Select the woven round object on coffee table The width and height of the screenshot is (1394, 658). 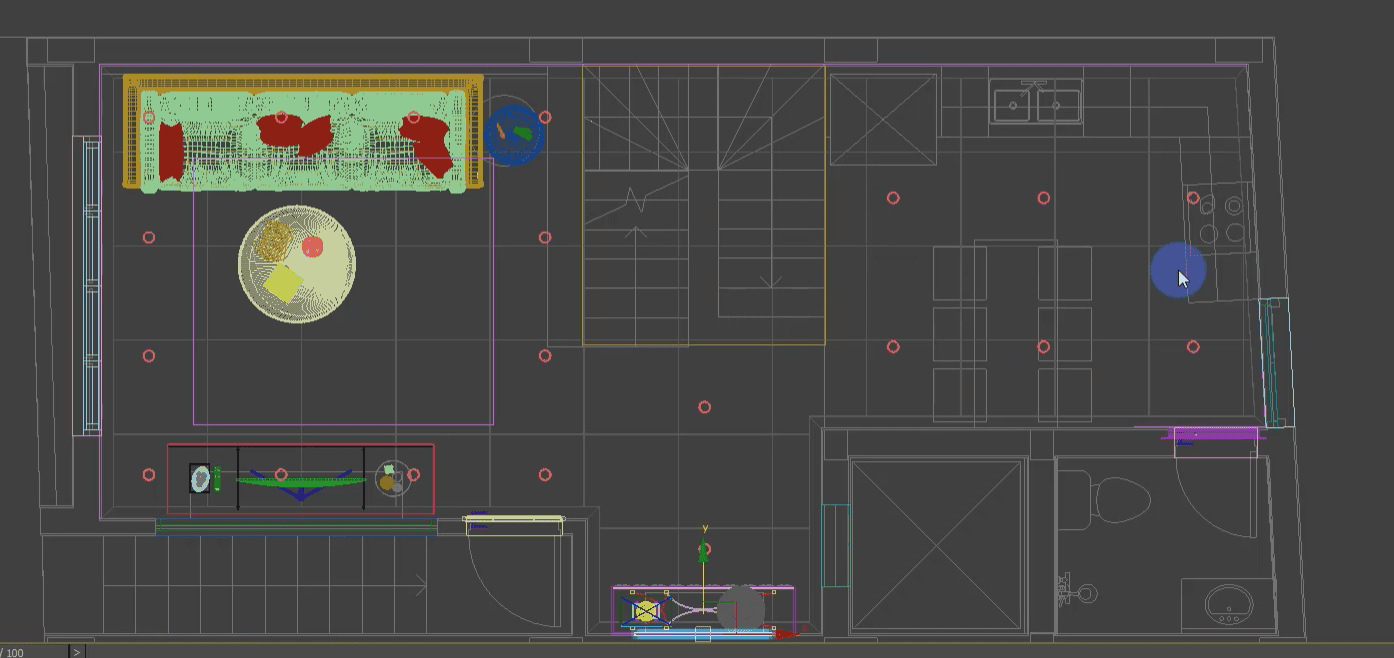(x=273, y=241)
